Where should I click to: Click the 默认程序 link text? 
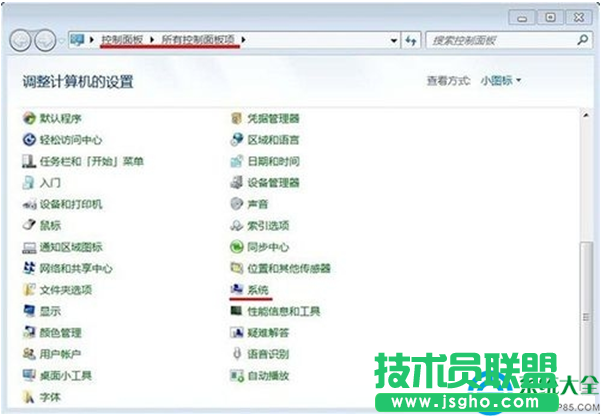(61, 118)
